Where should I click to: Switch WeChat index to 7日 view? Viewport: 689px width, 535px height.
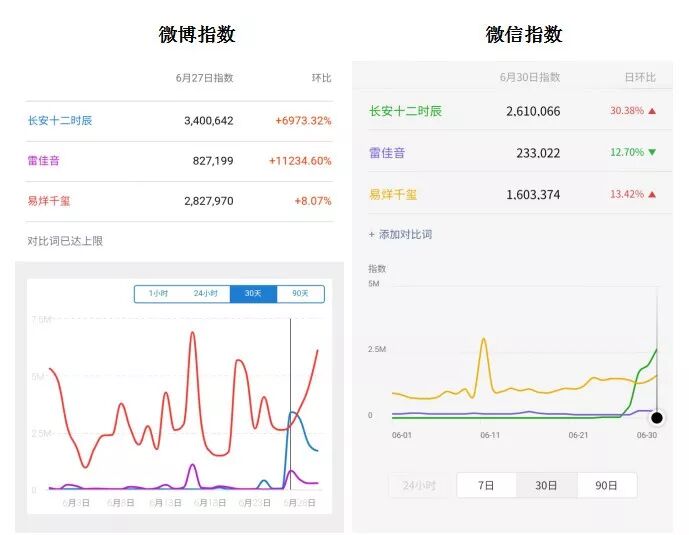pos(486,485)
